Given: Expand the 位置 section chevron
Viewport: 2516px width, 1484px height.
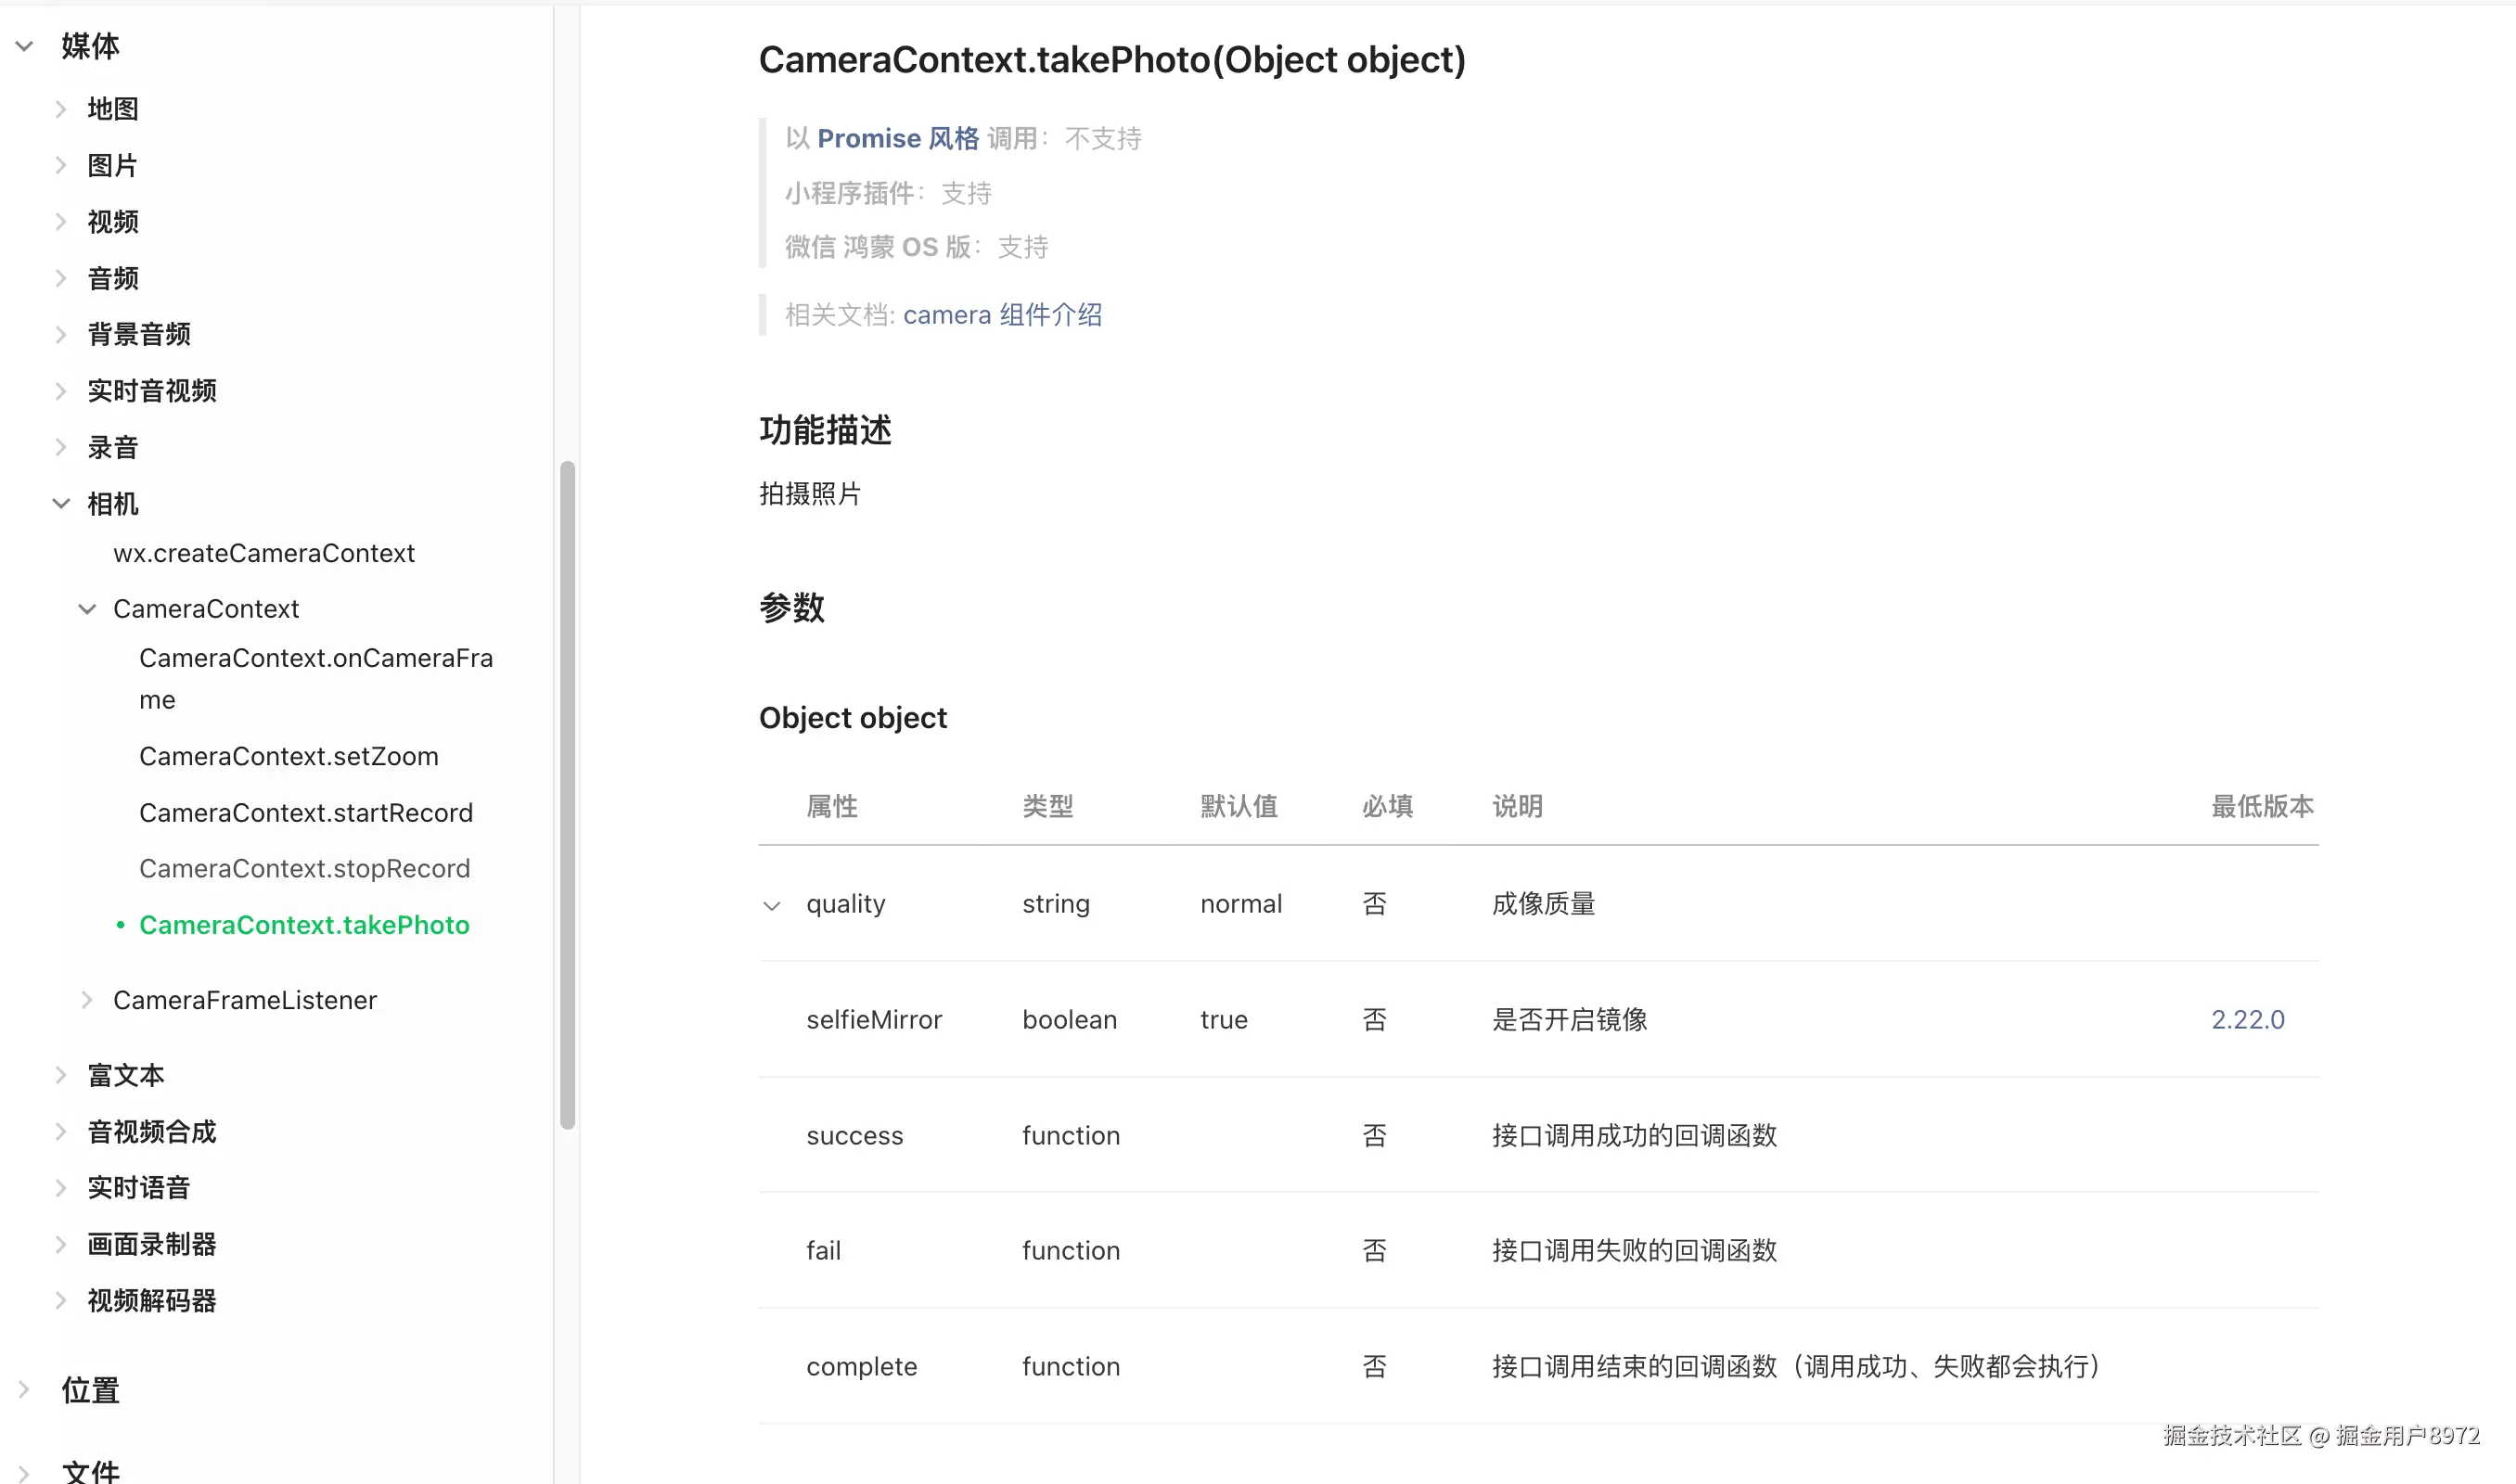Looking at the screenshot, I should [x=25, y=1389].
